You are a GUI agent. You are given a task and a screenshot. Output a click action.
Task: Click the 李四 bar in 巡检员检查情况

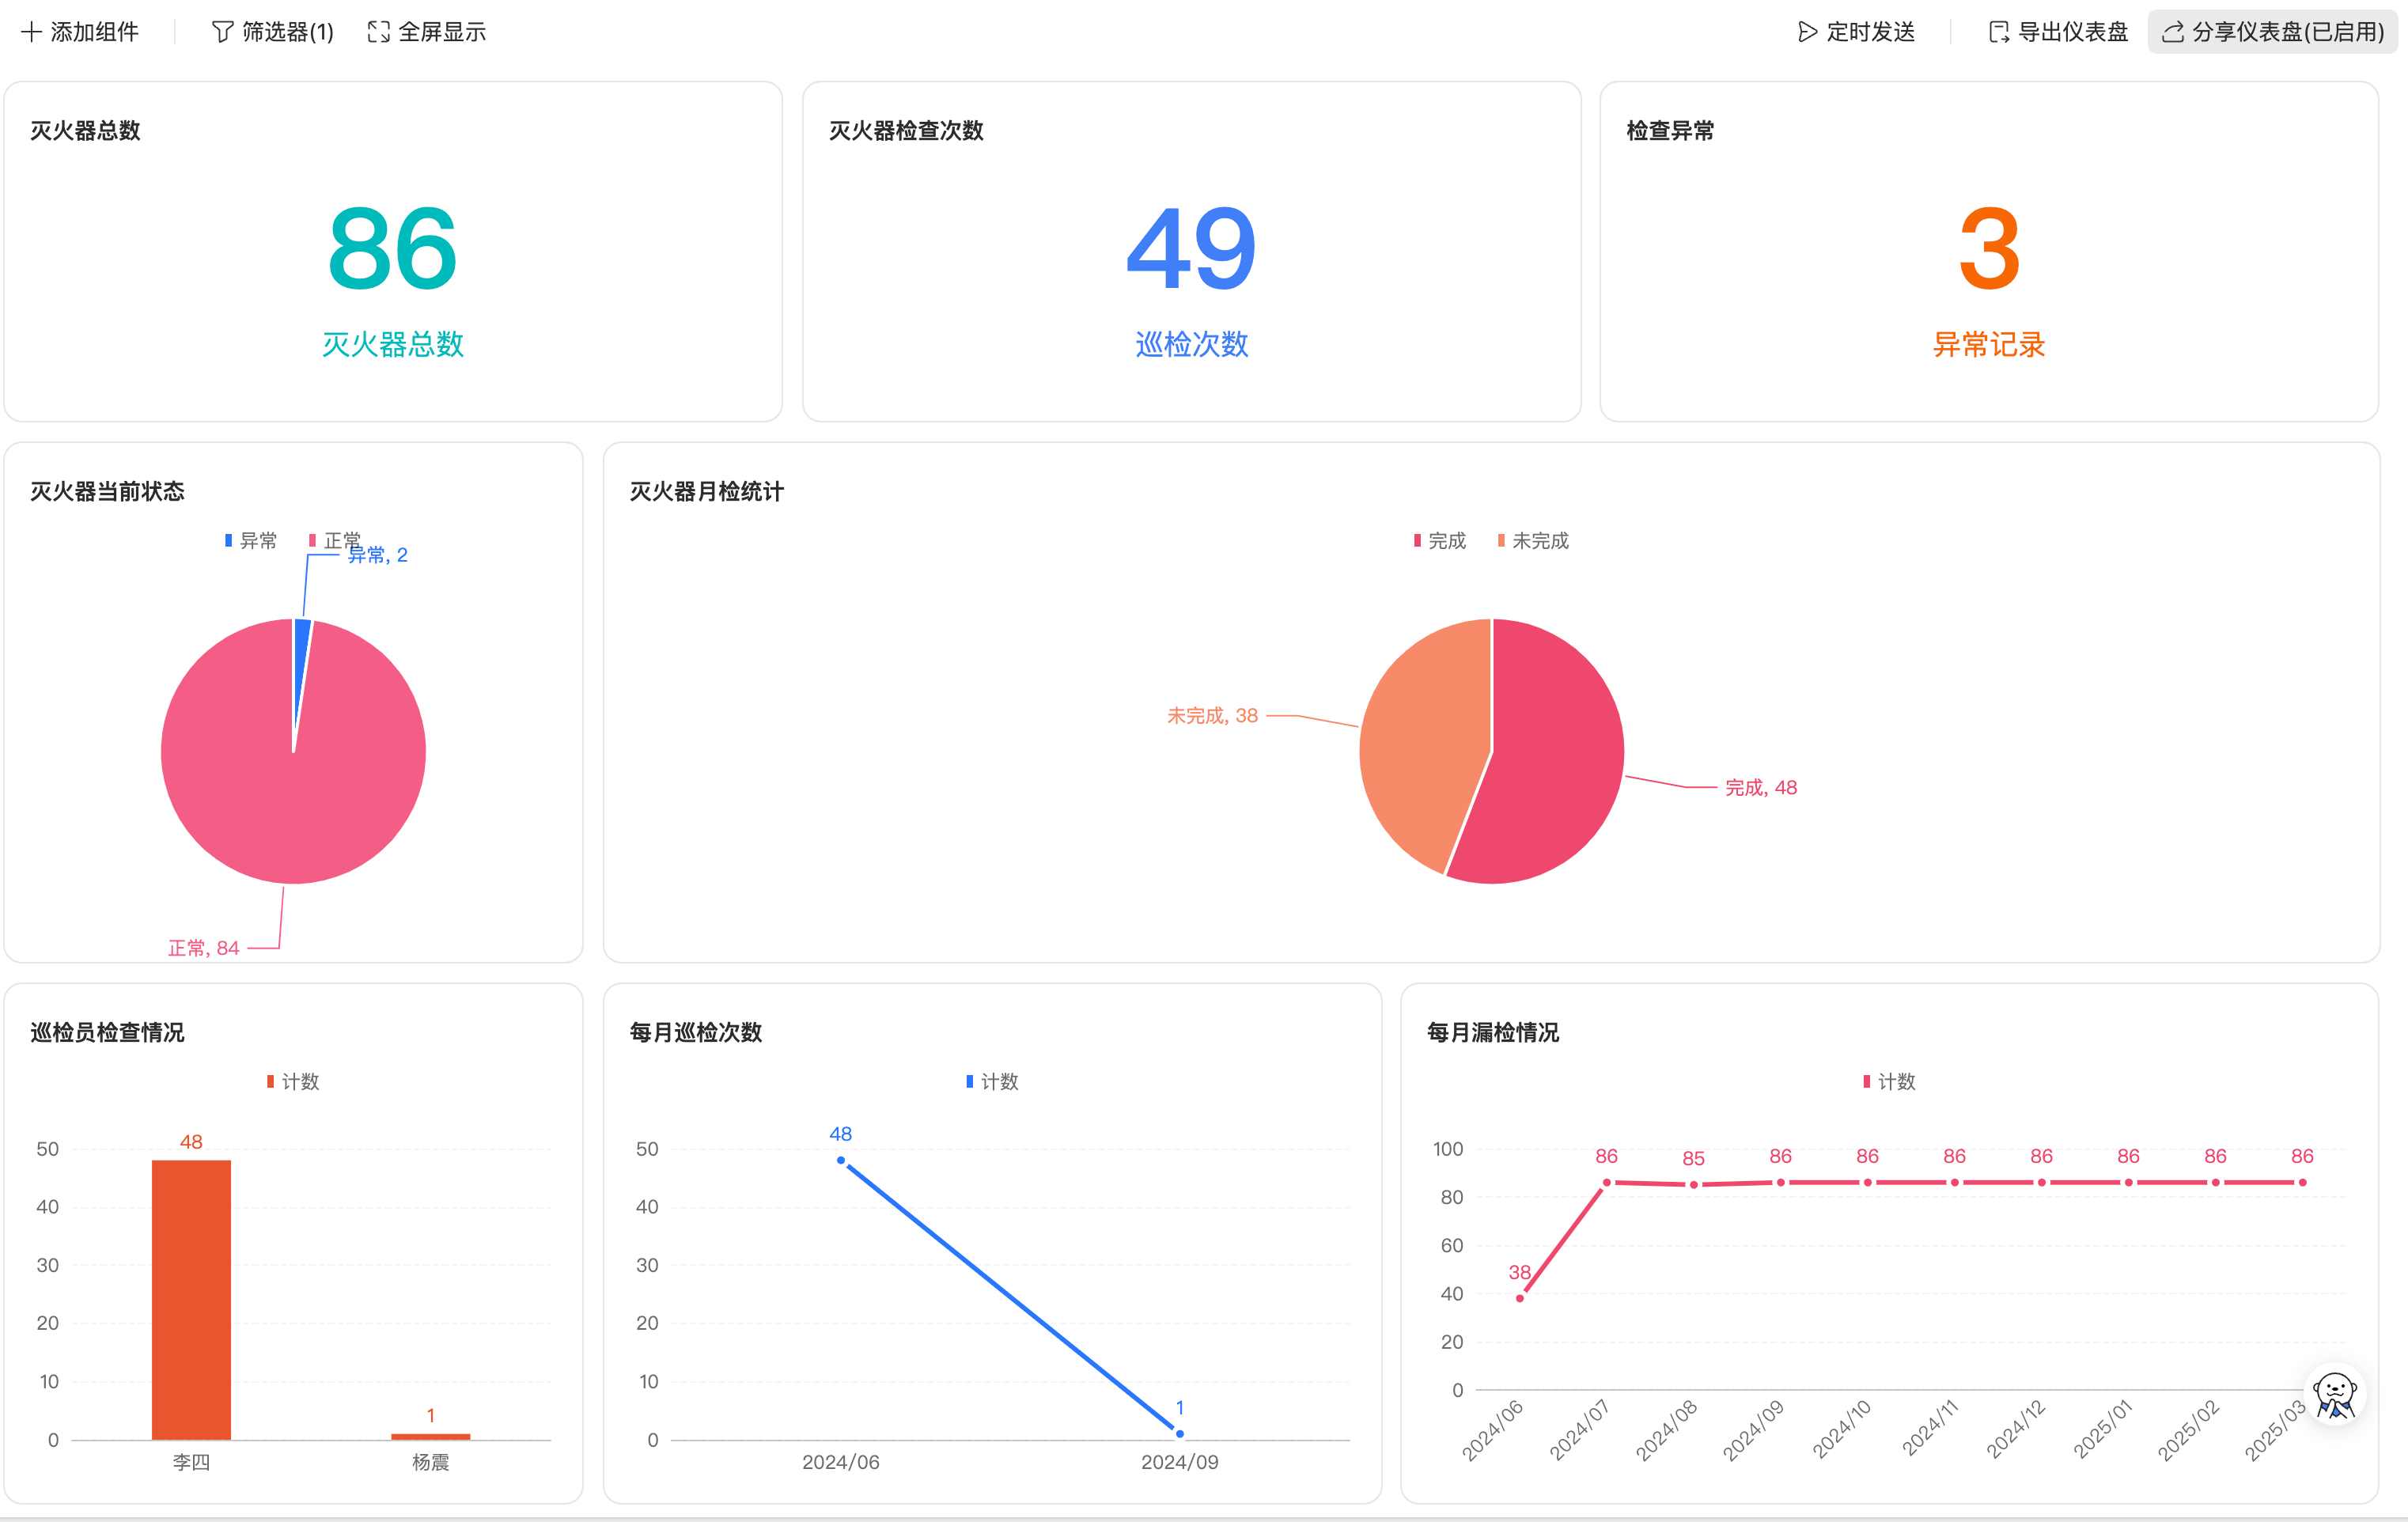(x=191, y=1300)
